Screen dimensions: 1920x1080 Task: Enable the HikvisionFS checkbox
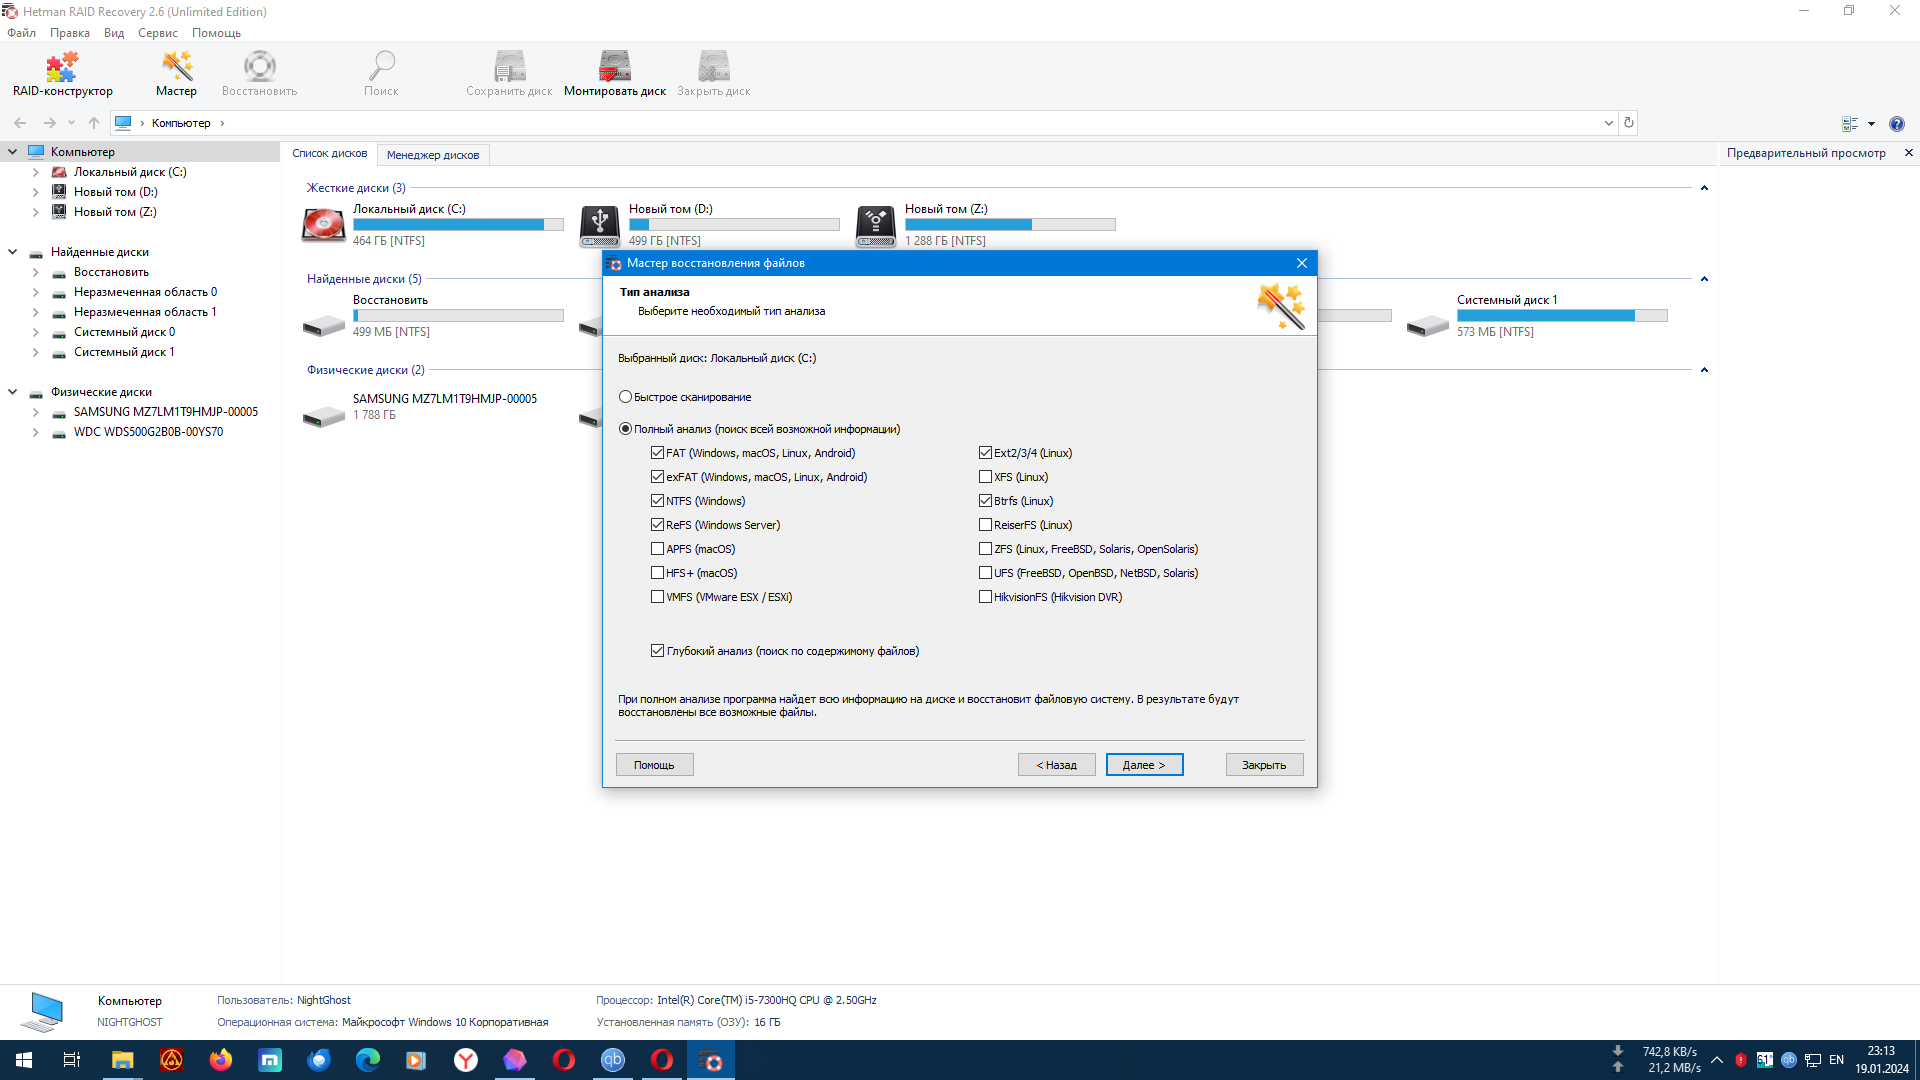tap(985, 597)
